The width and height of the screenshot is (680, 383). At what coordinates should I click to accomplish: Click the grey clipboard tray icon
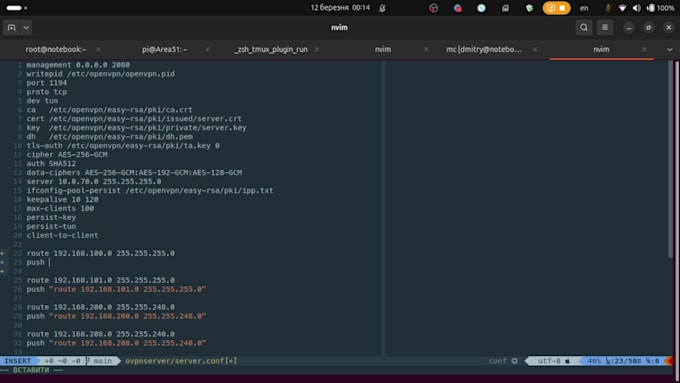pos(505,8)
